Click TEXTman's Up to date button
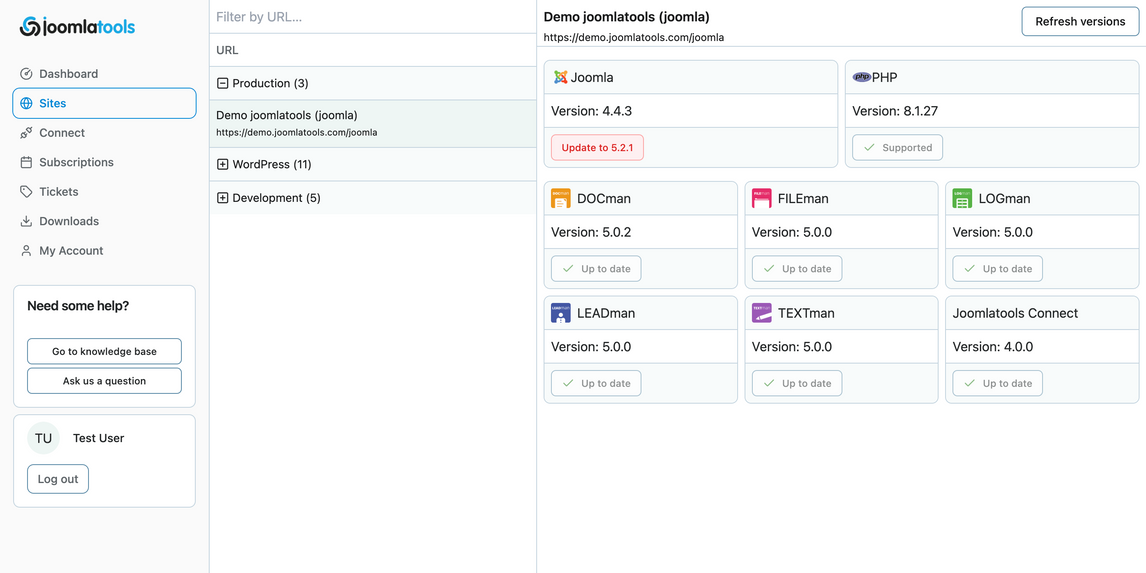Viewport: 1146px width, 573px height. coord(797,383)
